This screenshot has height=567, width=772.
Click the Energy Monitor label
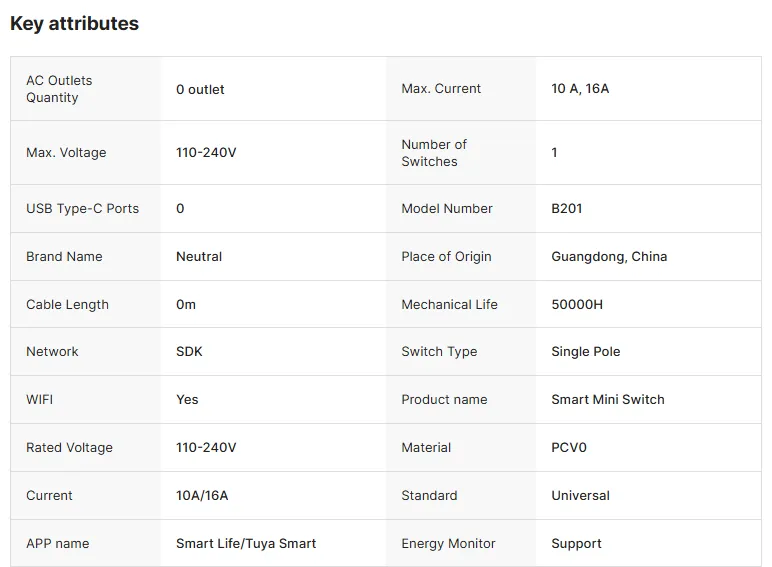point(448,544)
